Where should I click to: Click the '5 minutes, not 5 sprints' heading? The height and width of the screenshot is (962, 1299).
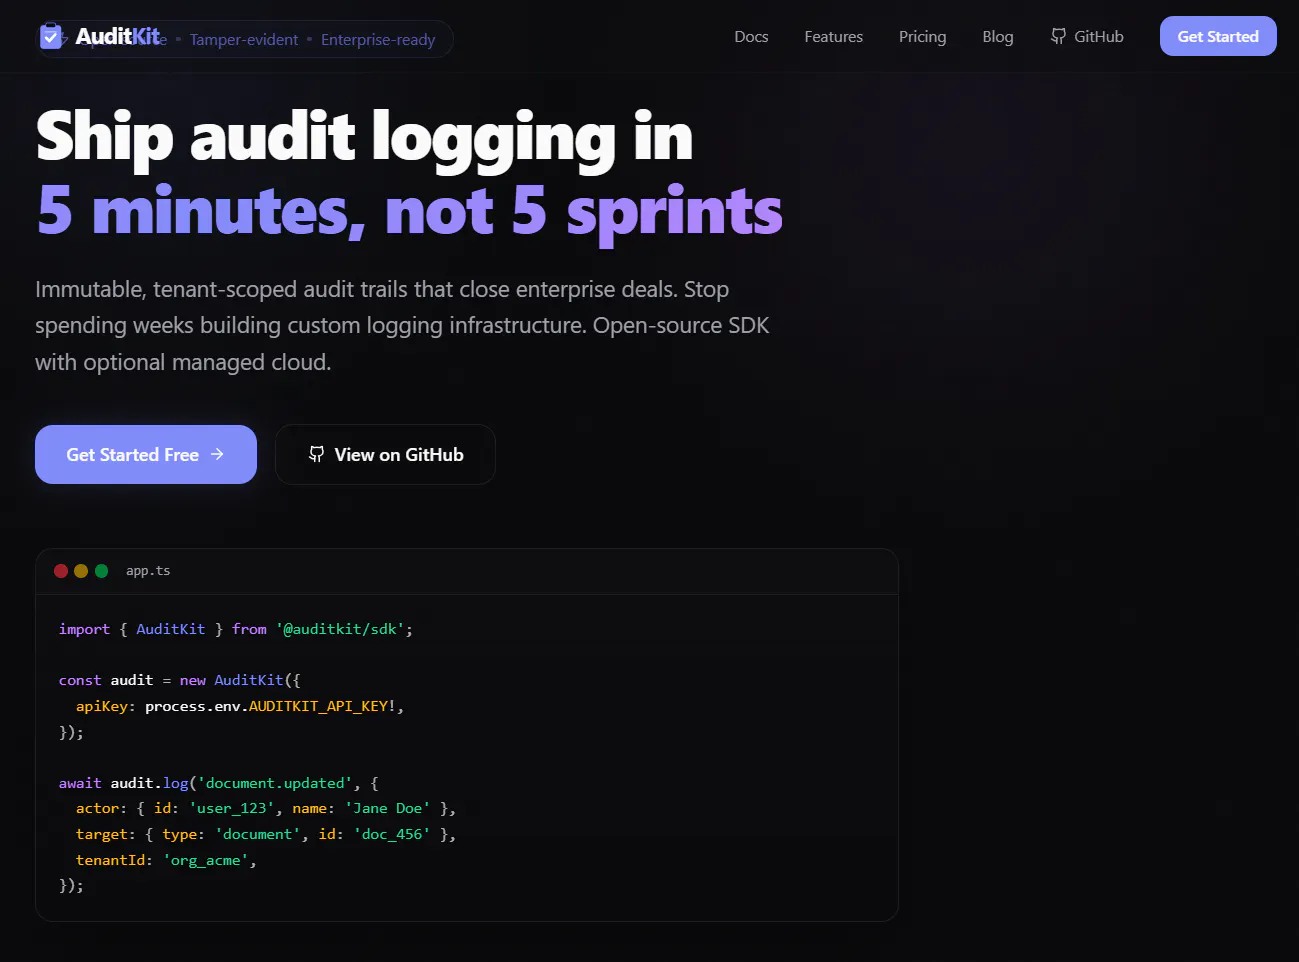coord(410,211)
